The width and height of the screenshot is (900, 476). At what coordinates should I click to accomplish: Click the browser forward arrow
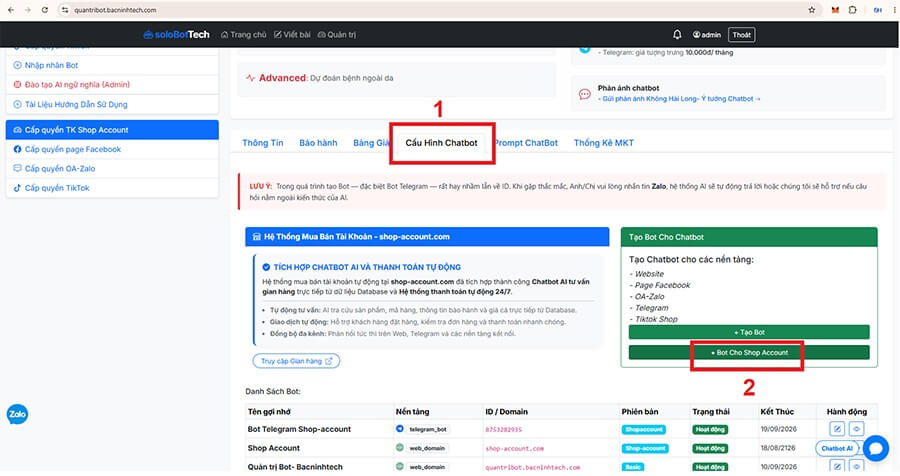tap(28, 10)
